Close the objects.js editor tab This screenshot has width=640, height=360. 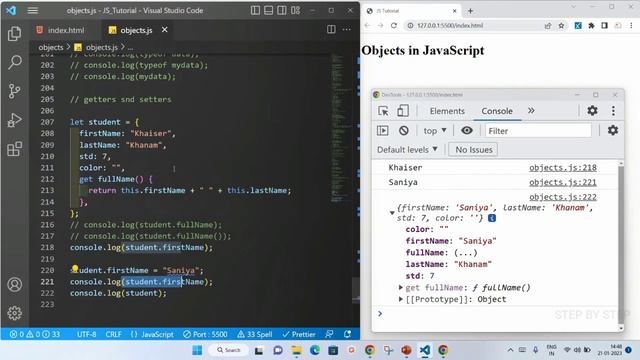[164, 30]
